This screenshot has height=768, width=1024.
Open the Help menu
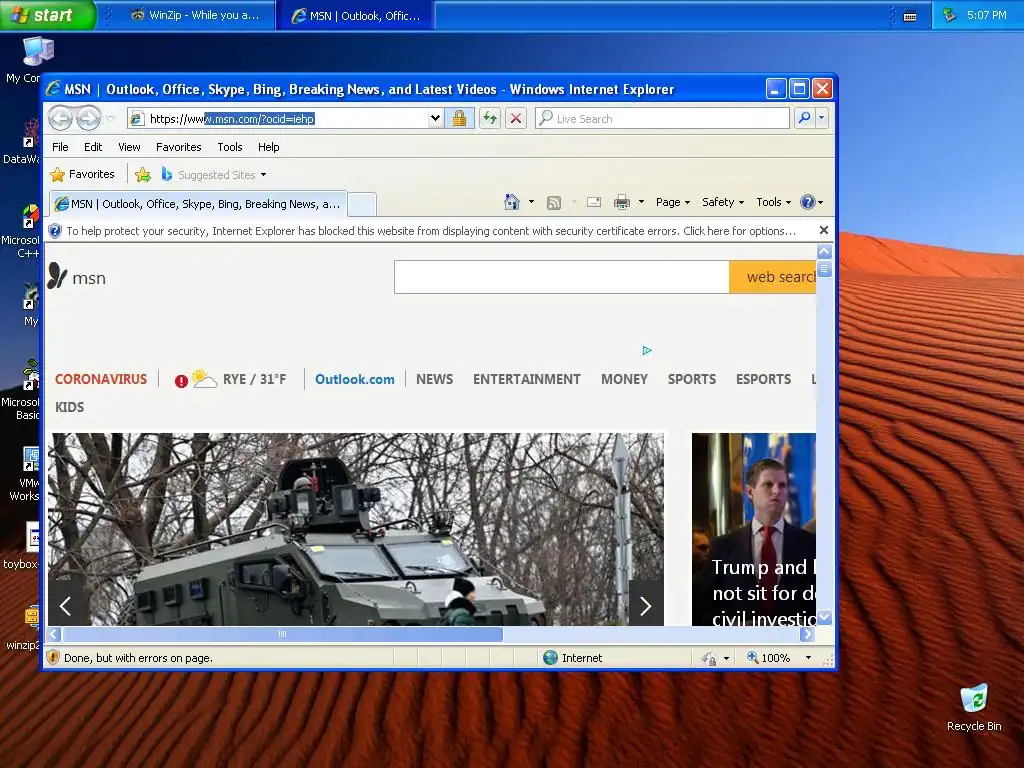pyautogui.click(x=268, y=147)
